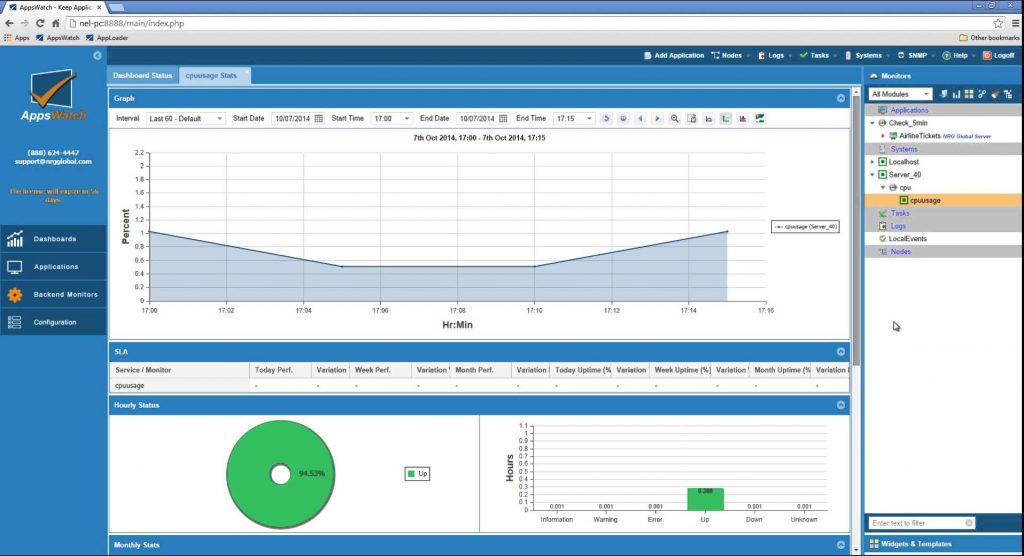Open the Start Time 17:00 dropdown

pyautogui.click(x=392, y=118)
